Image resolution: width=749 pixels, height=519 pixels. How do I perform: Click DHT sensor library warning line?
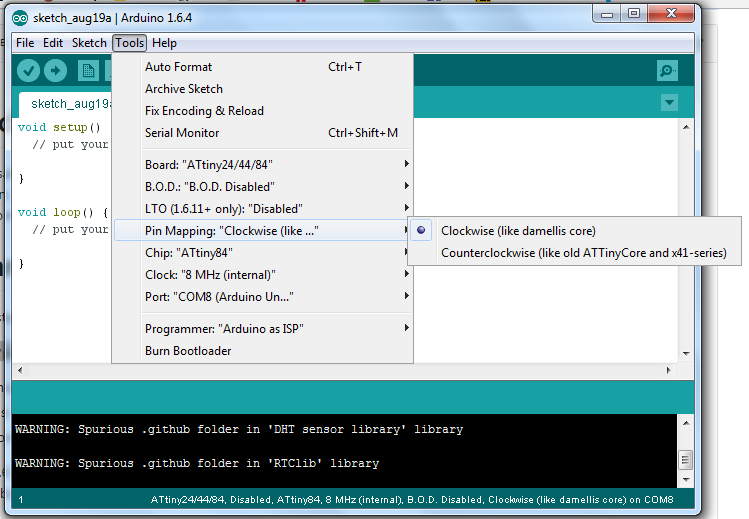239,429
